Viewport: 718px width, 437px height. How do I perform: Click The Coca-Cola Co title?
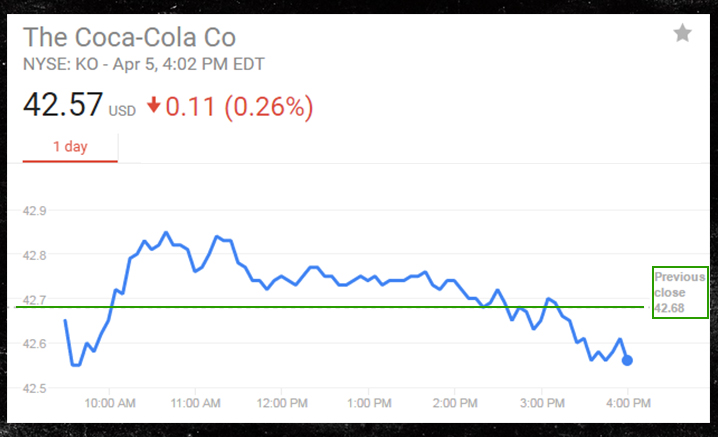click(x=130, y=38)
